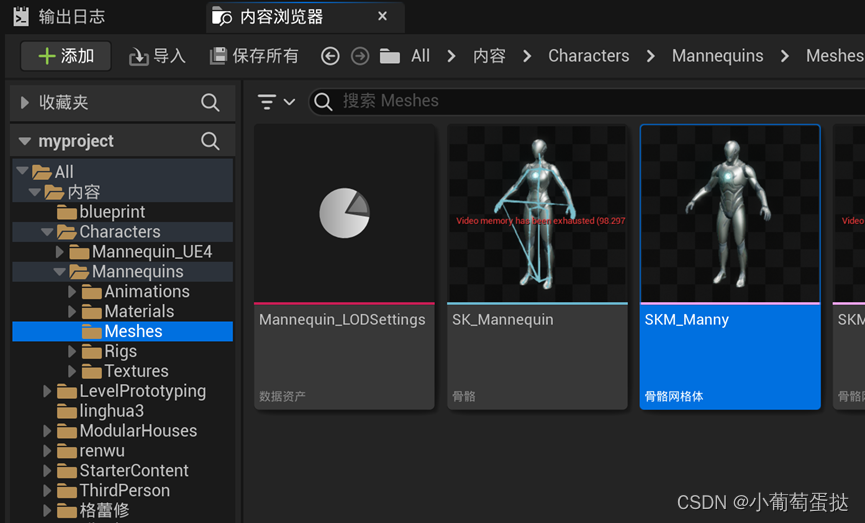The image size is (865, 523).
Task: Open the 输出日志 output log tab
Action: point(58,17)
